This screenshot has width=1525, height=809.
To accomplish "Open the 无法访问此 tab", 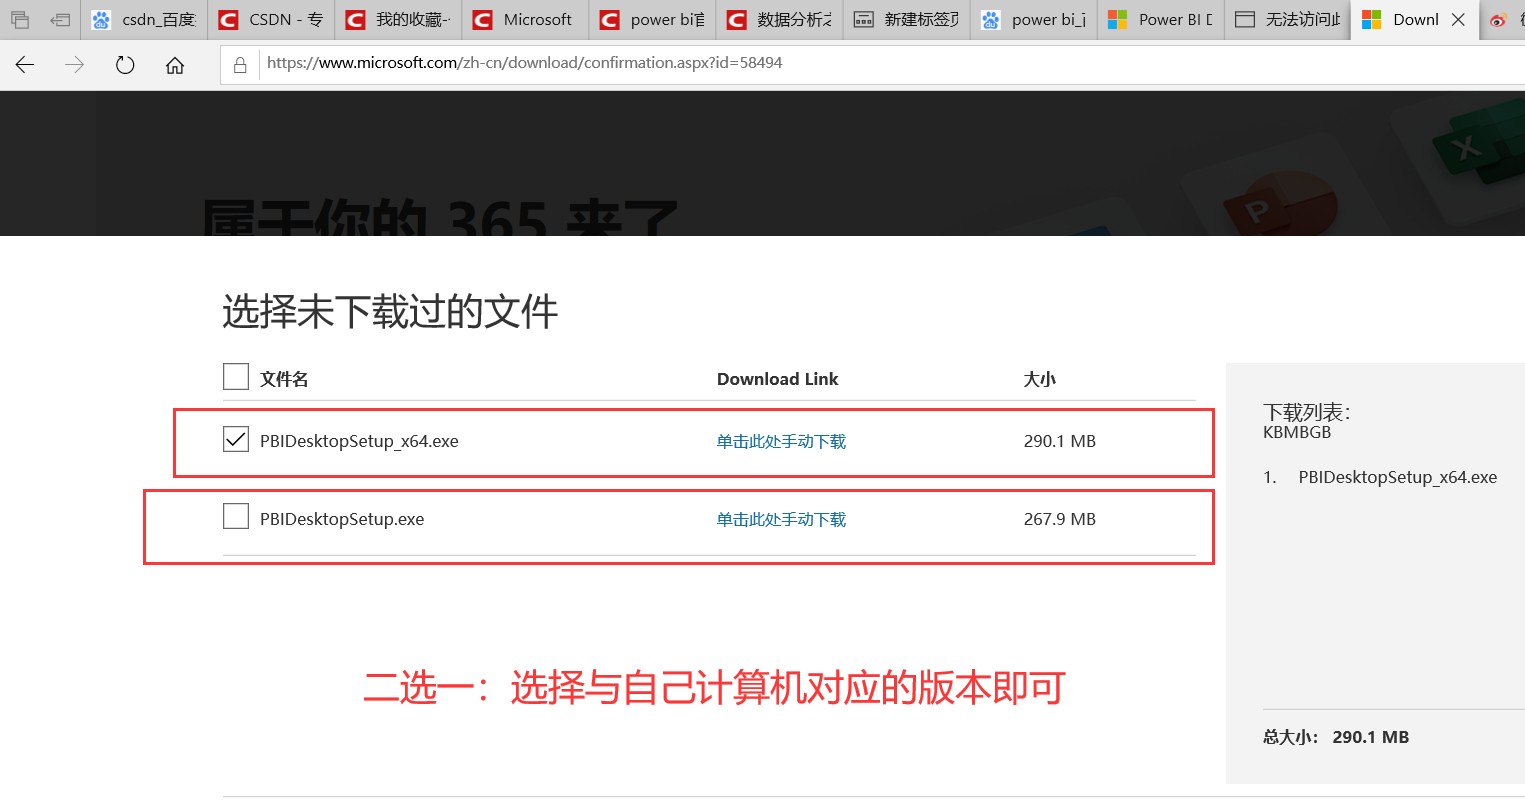I will click(x=1286, y=20).
